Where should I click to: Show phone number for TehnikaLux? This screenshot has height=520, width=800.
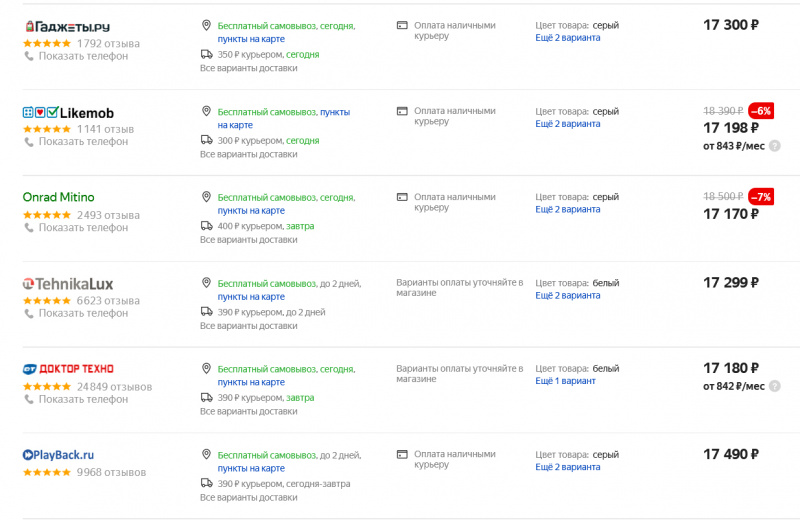coord(83,313)
